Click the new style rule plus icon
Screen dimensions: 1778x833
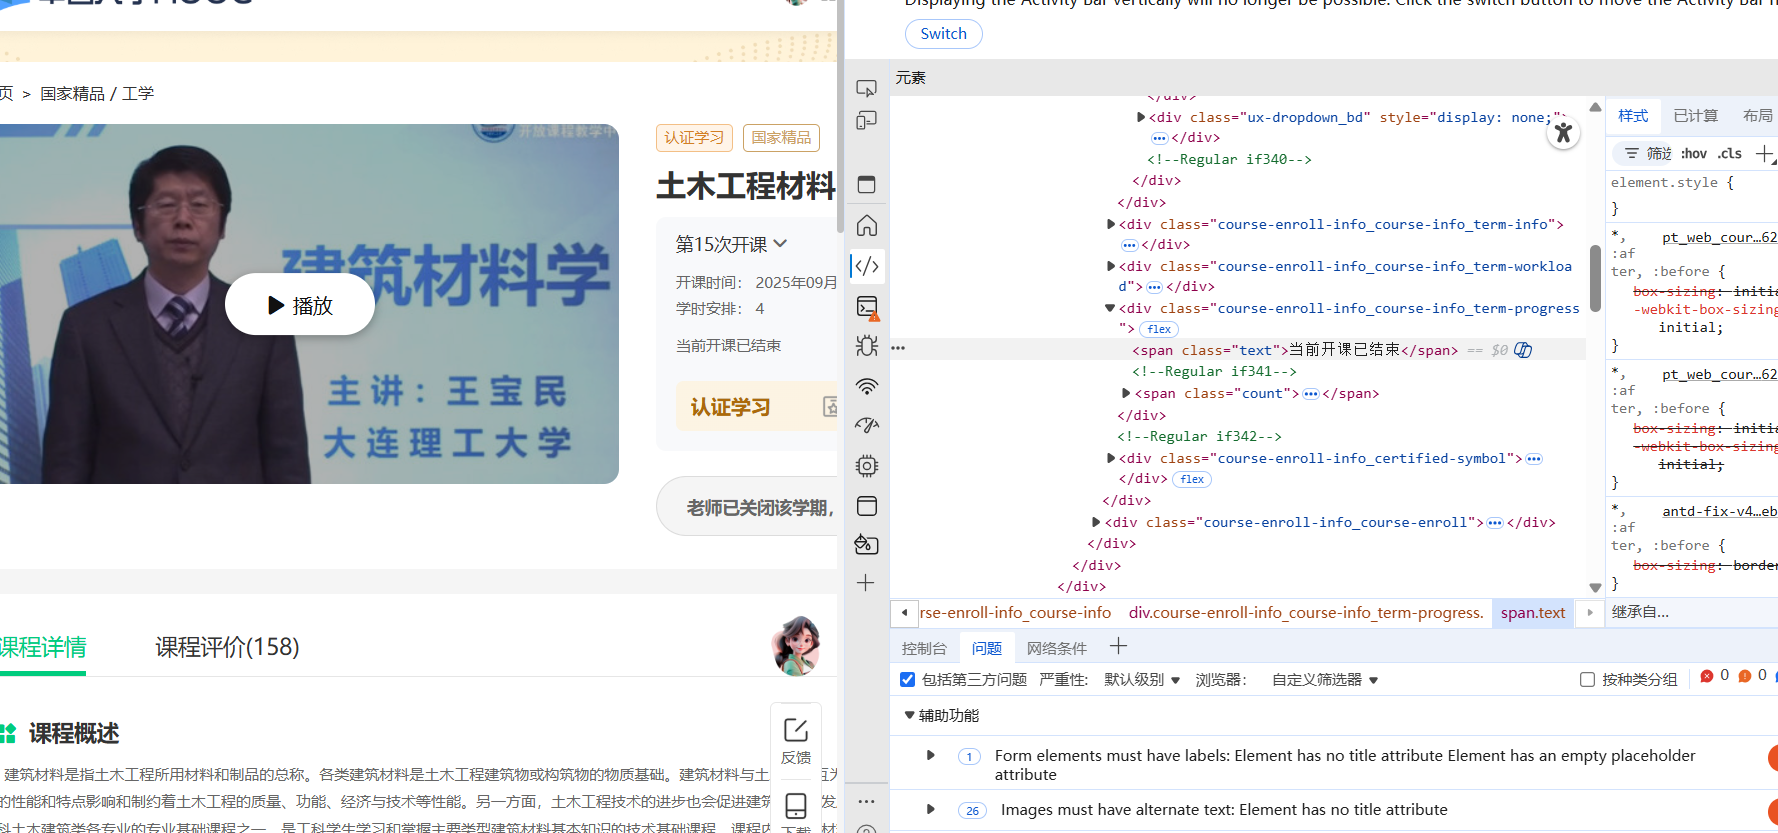pos(1765,154)
